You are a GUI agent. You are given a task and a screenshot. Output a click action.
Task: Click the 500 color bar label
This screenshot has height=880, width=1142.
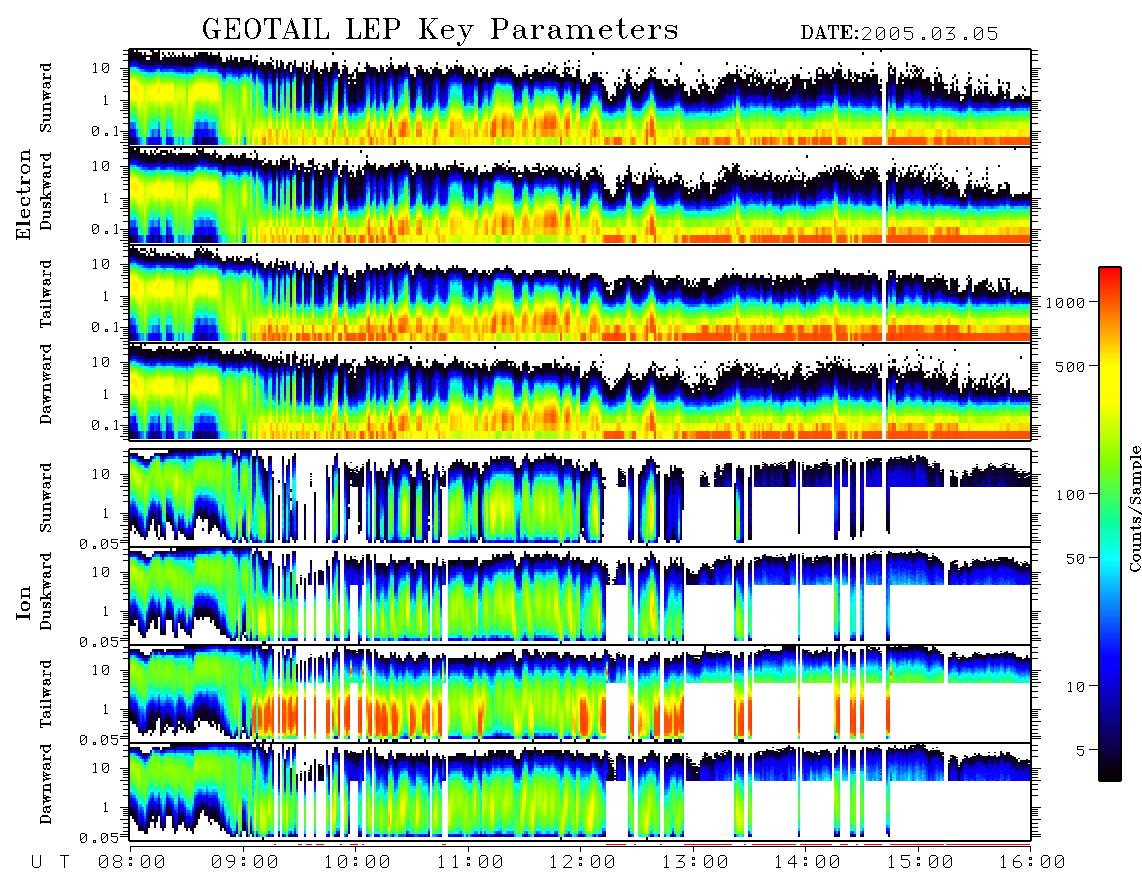point(1070,366)
